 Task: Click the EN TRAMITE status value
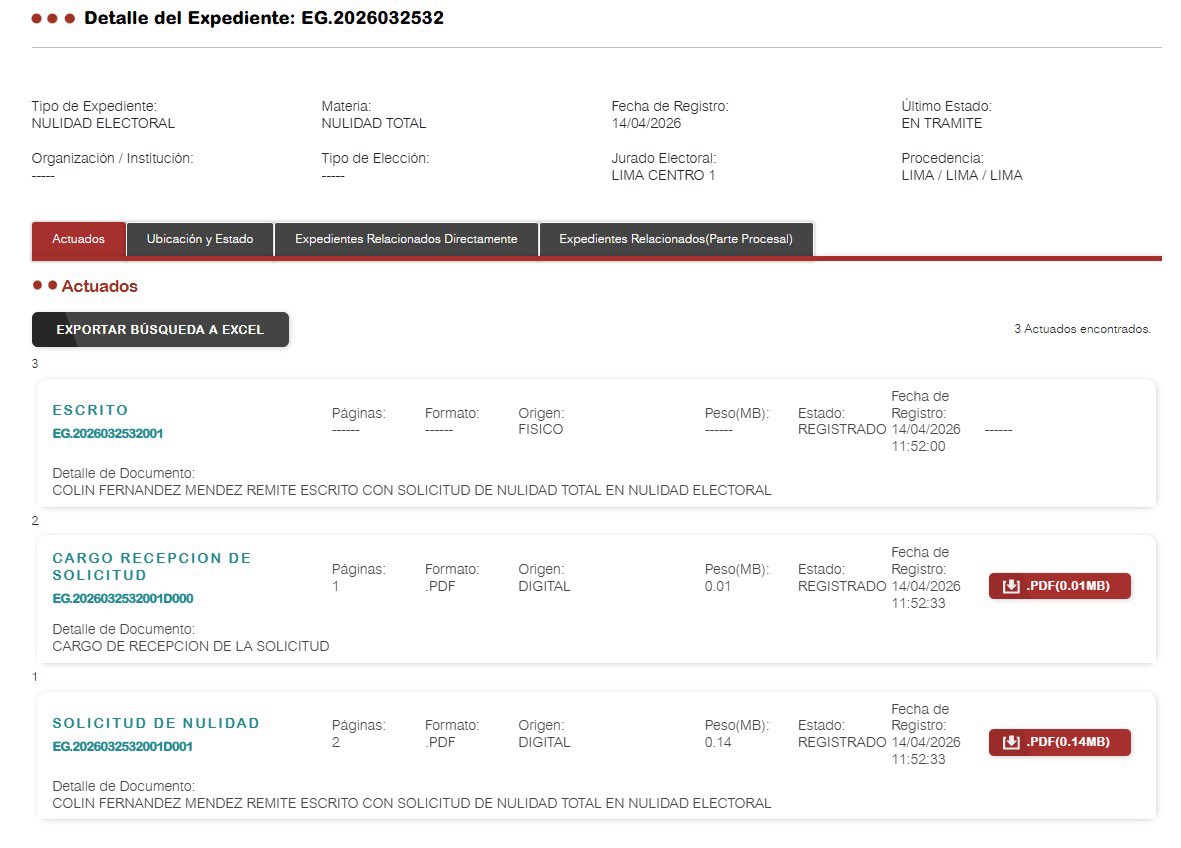click(941, 123)
